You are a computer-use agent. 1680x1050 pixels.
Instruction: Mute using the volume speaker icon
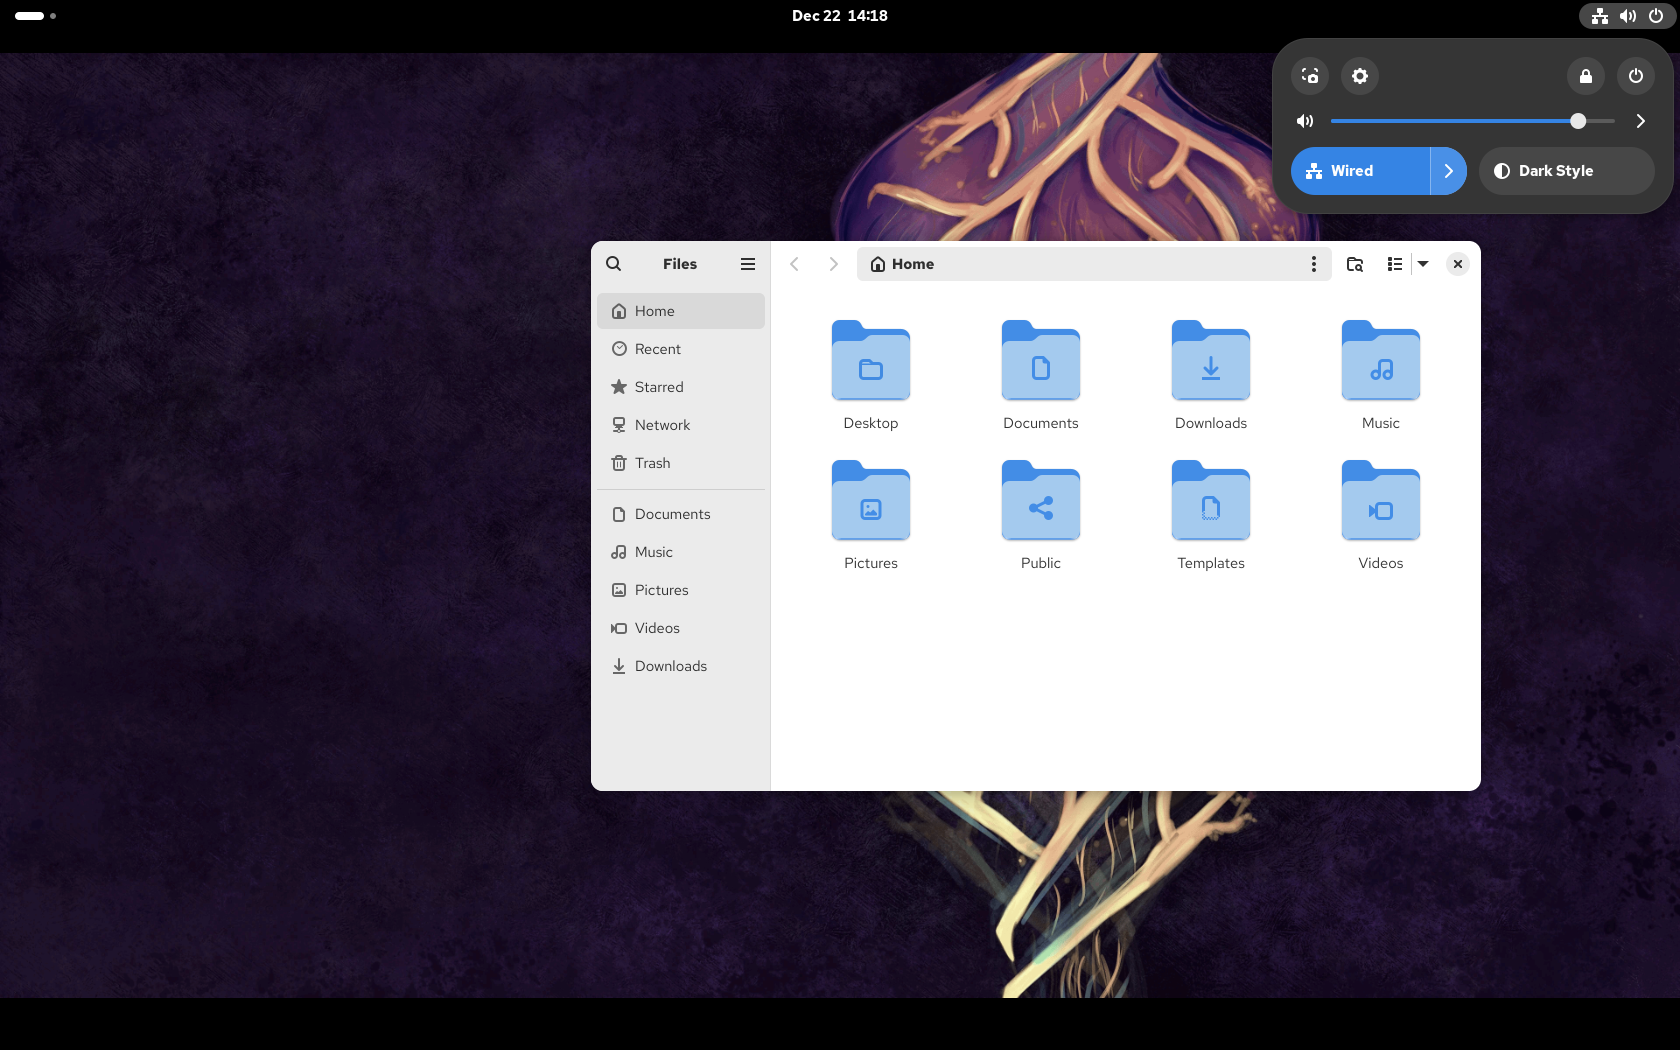click(x=1305, y=121)
